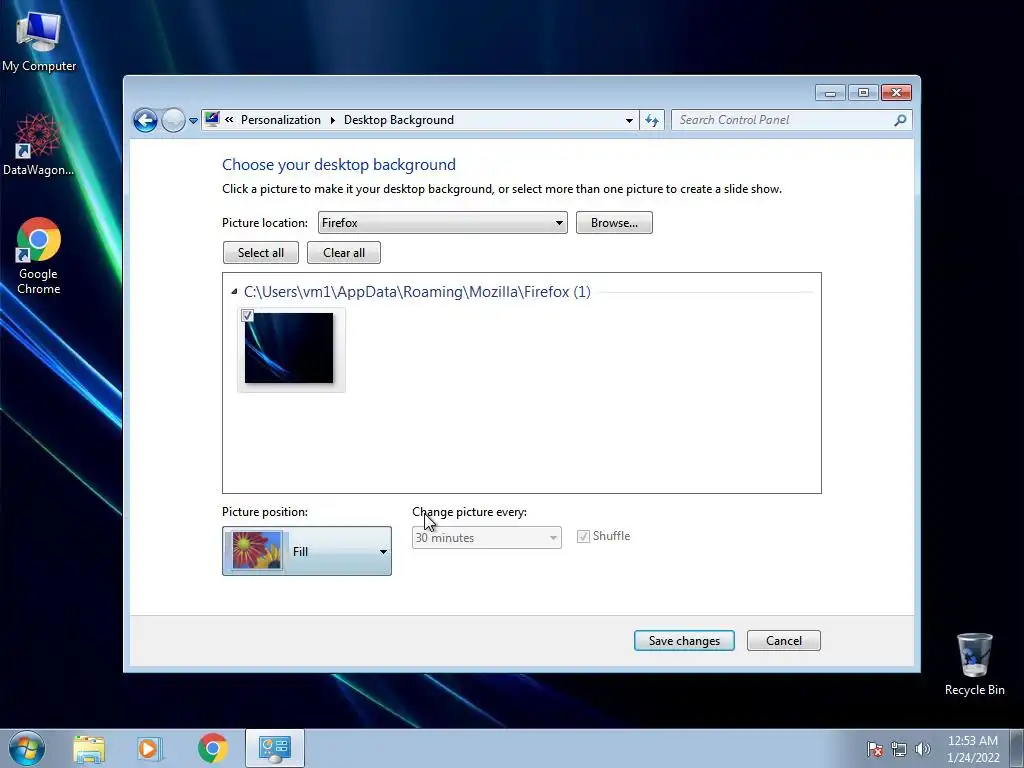This screenshot has height=768, width=1024.
Task: Click the Browse... button
Action: click(x=614, y=223)
